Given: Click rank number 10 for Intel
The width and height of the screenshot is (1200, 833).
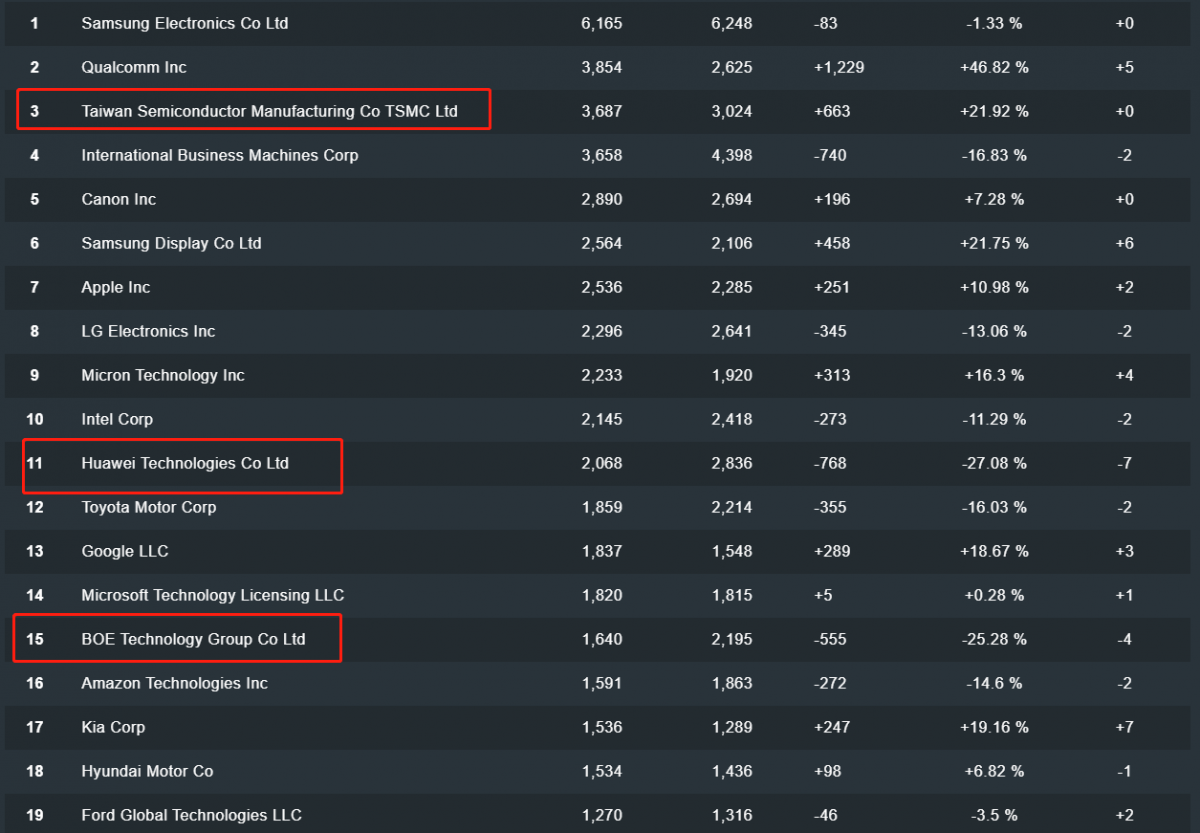Looking at the screenshot, I should click(35, 419).
